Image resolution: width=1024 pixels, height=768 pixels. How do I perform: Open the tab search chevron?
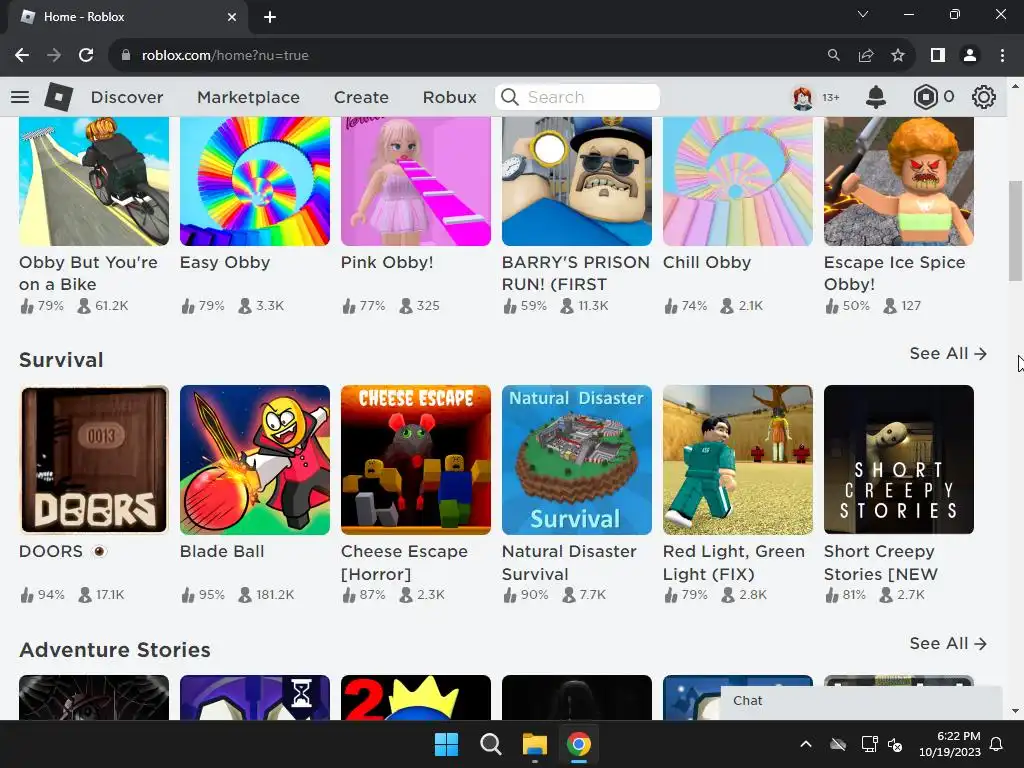click(863, 14)
